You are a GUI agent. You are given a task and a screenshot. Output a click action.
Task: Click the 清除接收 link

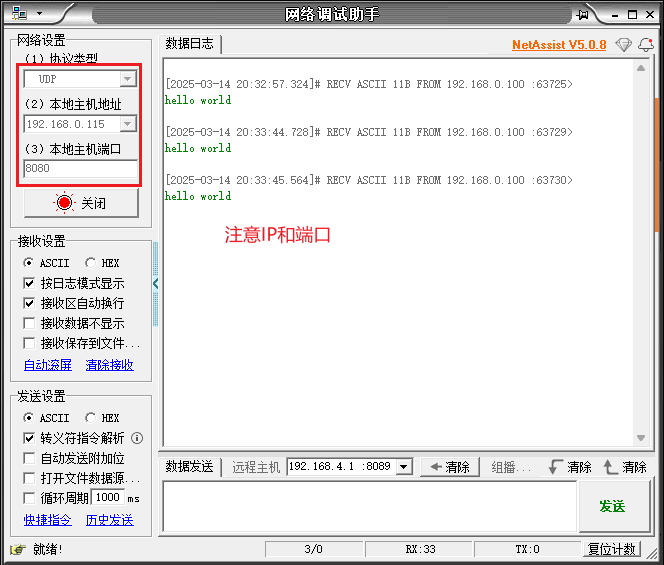pyautogui.click(x=110, y=365)
